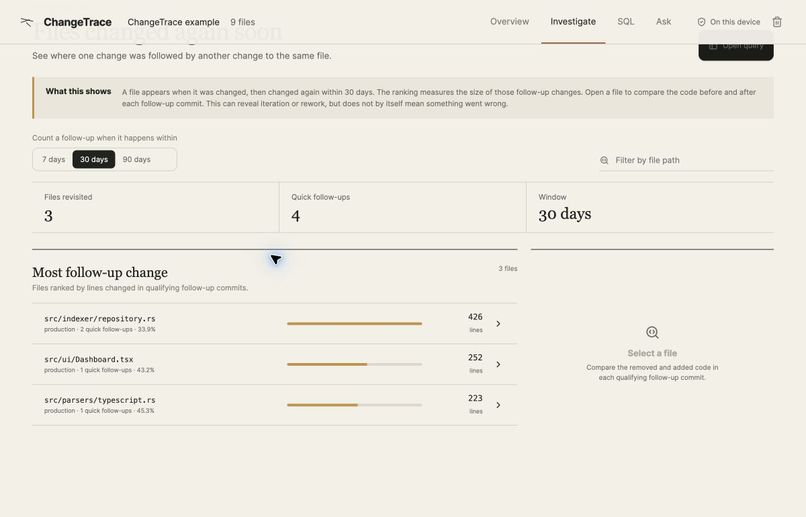Click 'production · 1 quick follow-ups · 45.3%' subtitle

(x=99, y=411)
